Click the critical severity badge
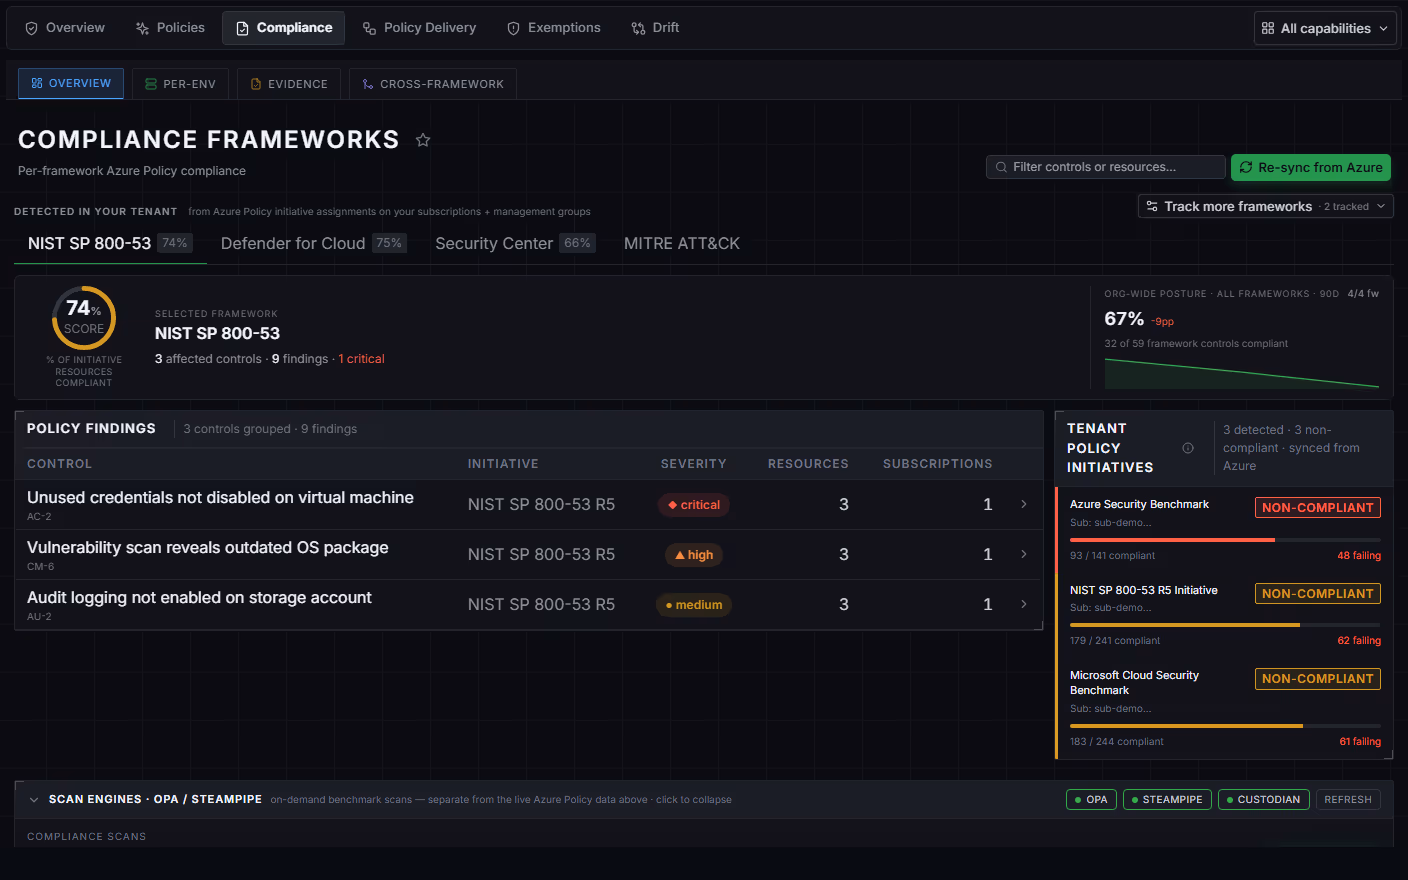This screenshot has width=1408, height=880. [x=694, y=505]
